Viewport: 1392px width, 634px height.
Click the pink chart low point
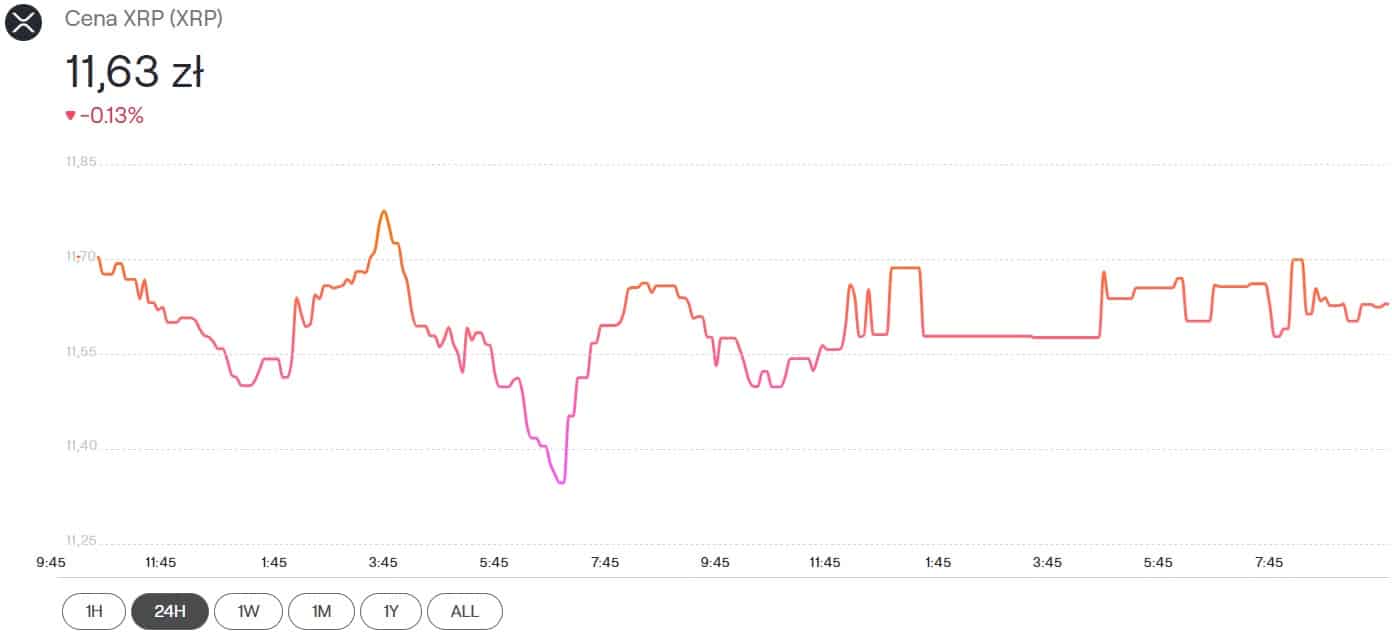coord(561,482)
